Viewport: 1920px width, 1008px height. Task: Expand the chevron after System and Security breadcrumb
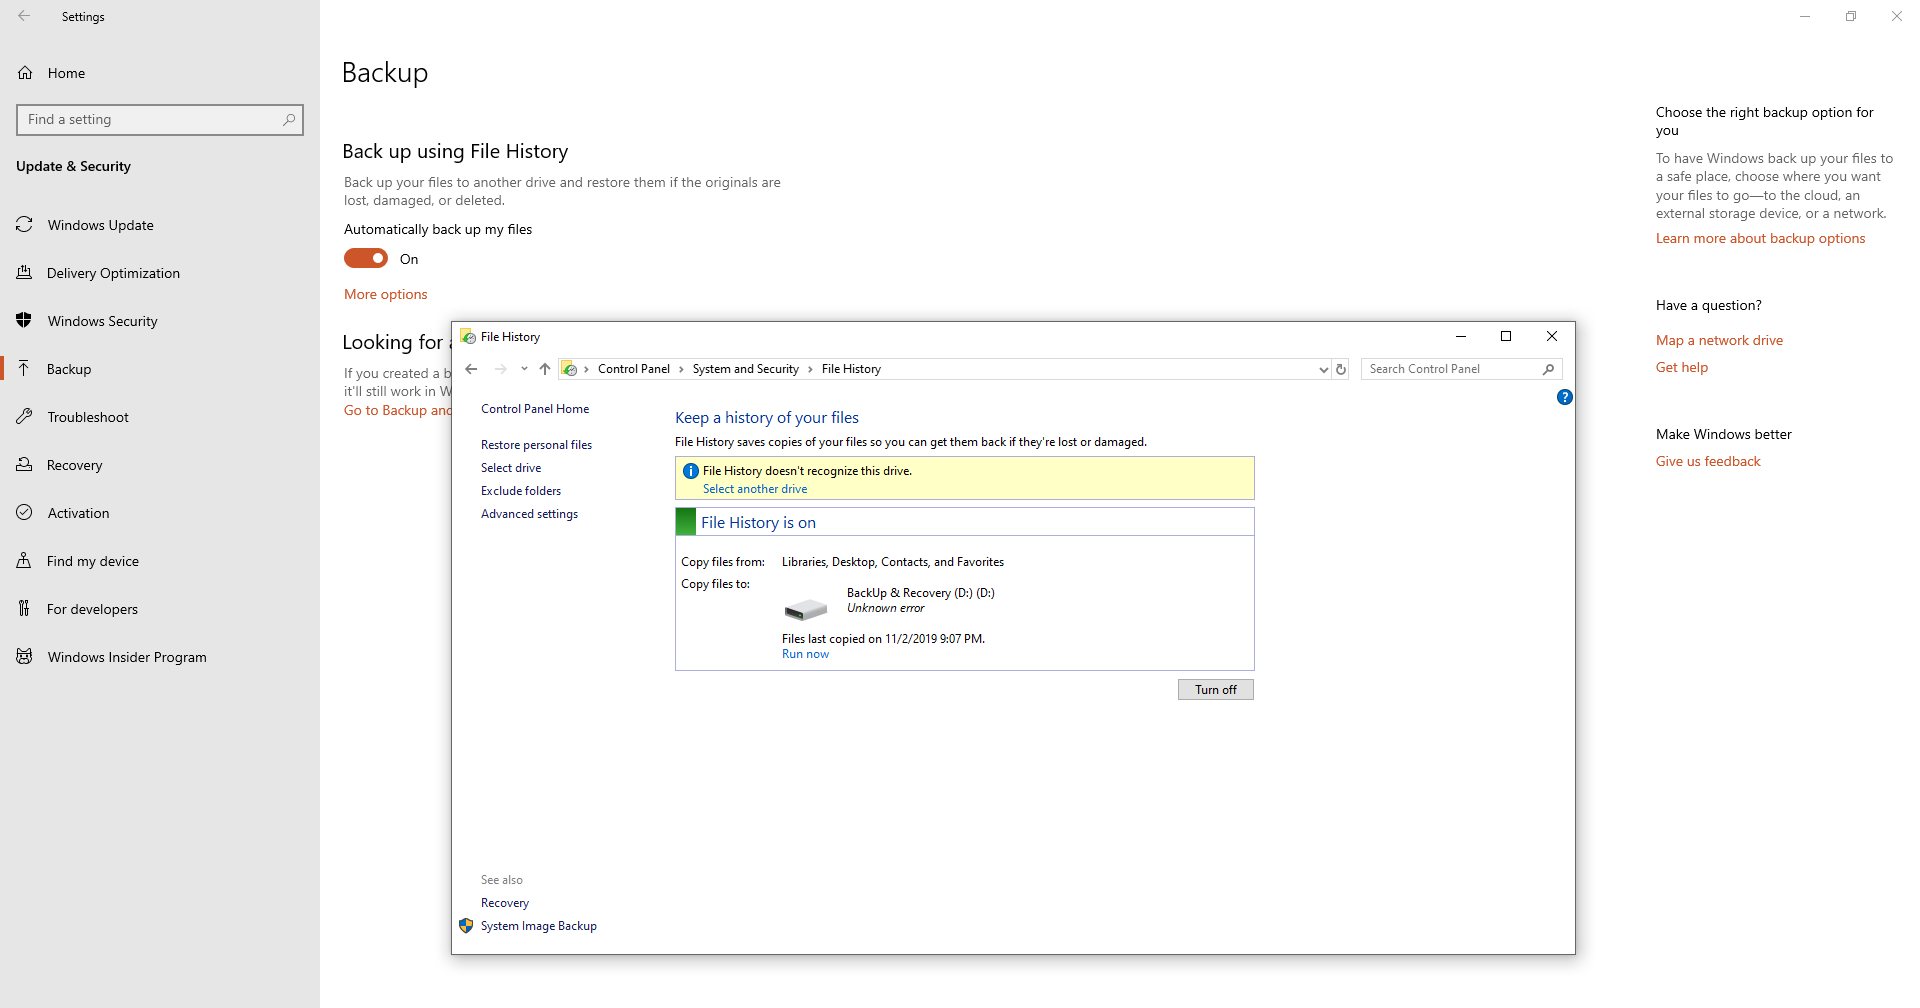tap(810, 369)
